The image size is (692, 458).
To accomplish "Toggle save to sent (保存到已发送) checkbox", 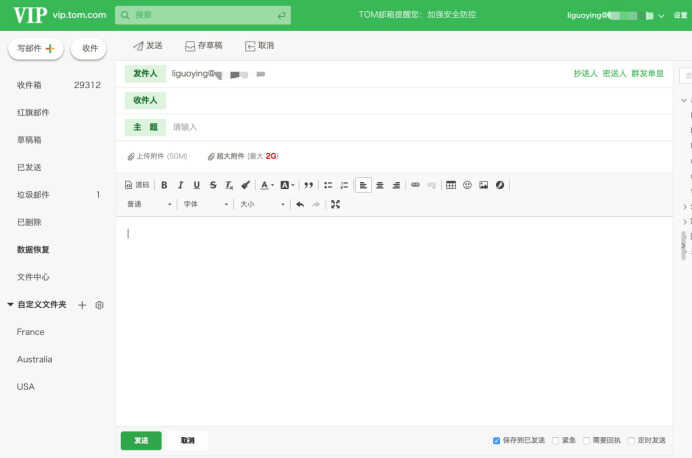I will 496,440.
